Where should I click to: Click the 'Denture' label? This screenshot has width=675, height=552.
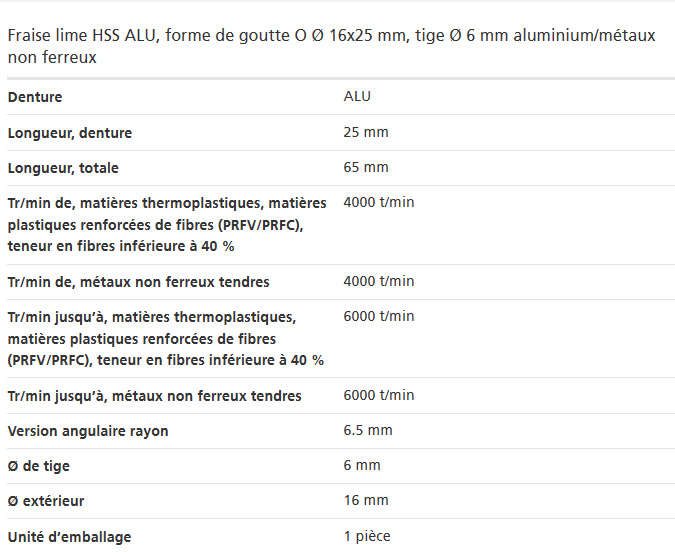(x=35, y=97)
